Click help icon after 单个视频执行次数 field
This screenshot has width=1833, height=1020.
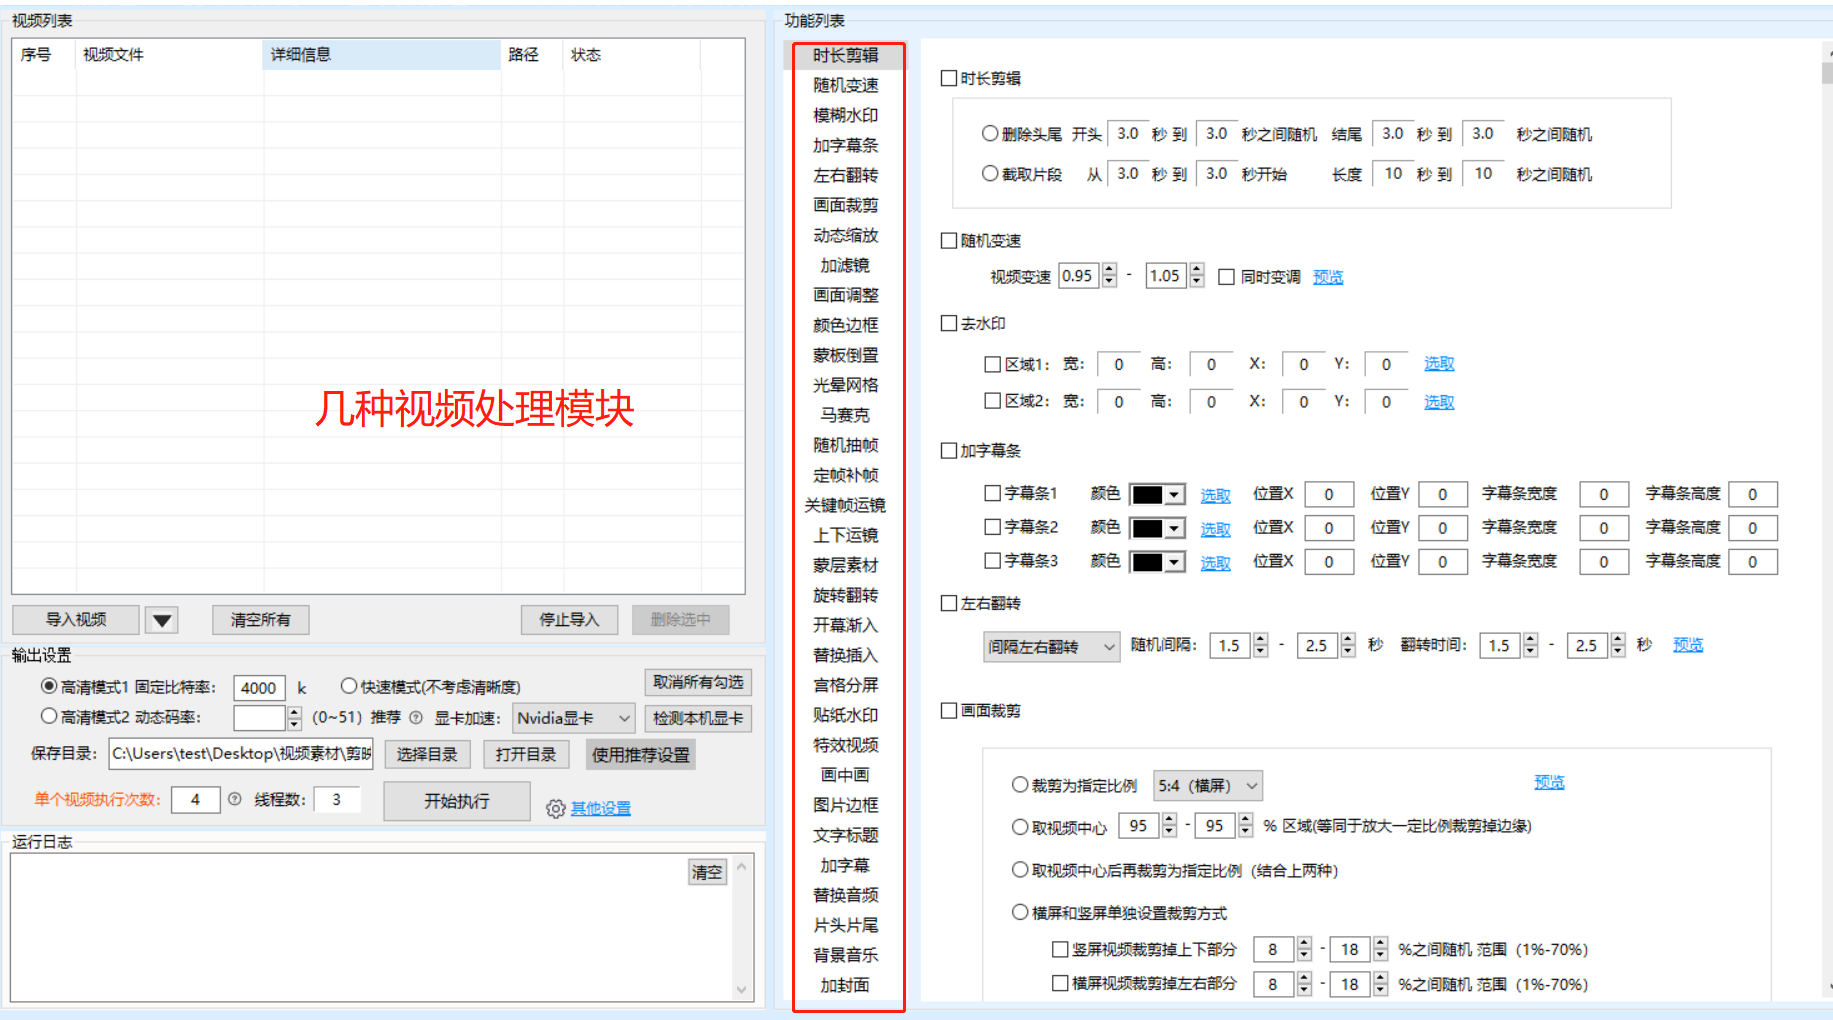(235, 799)
